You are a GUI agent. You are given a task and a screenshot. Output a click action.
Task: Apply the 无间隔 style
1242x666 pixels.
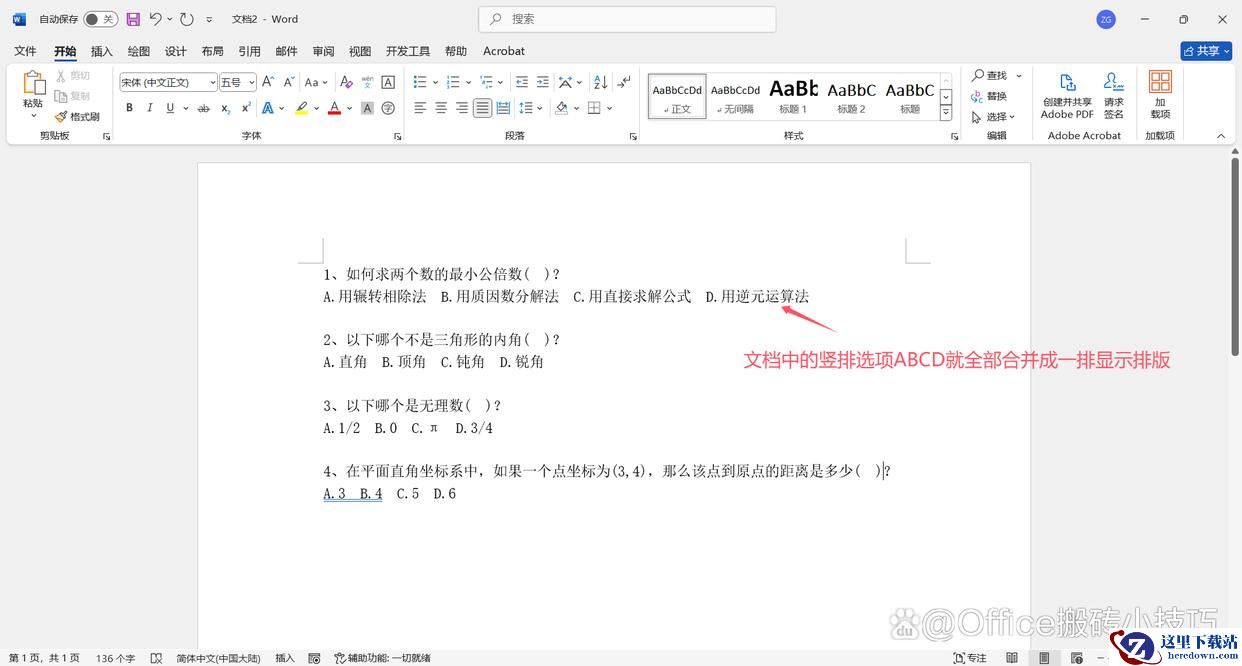click(x=735, y=96)
